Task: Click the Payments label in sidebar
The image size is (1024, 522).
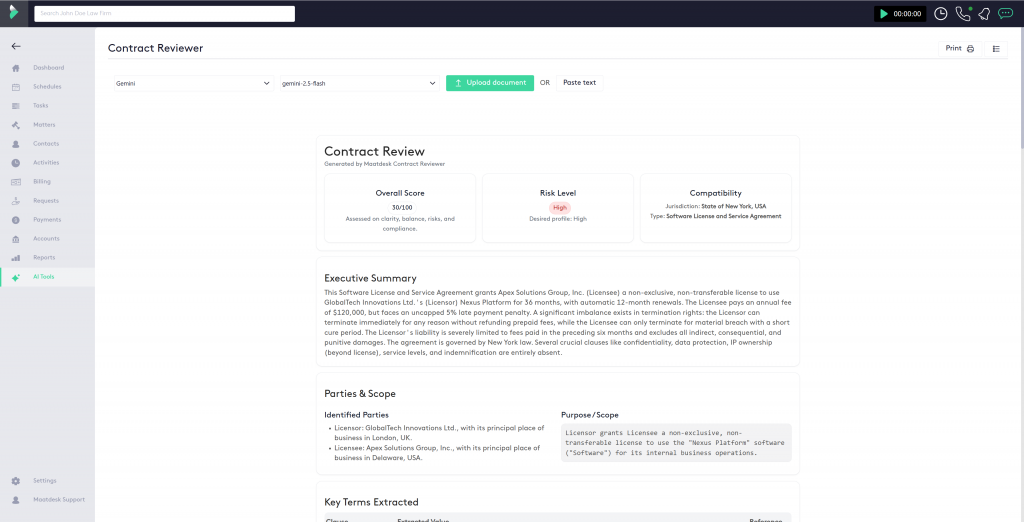Action: pyautogui.click(x=47, y=220)
